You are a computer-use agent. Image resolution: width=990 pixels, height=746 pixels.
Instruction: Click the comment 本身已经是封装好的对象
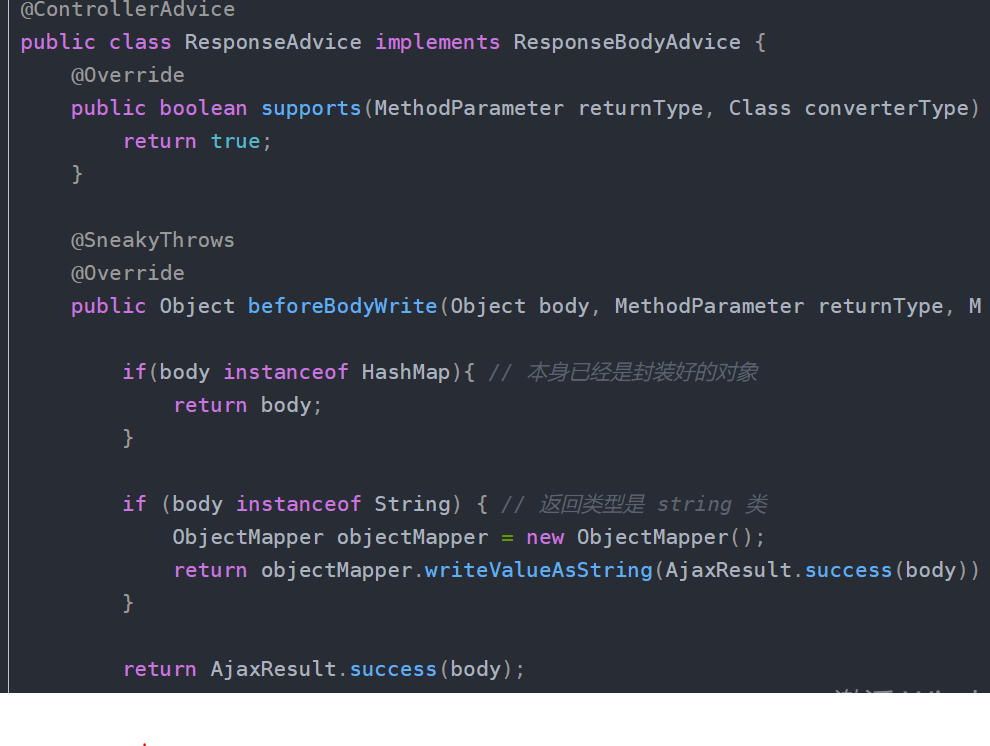(642, 372)
